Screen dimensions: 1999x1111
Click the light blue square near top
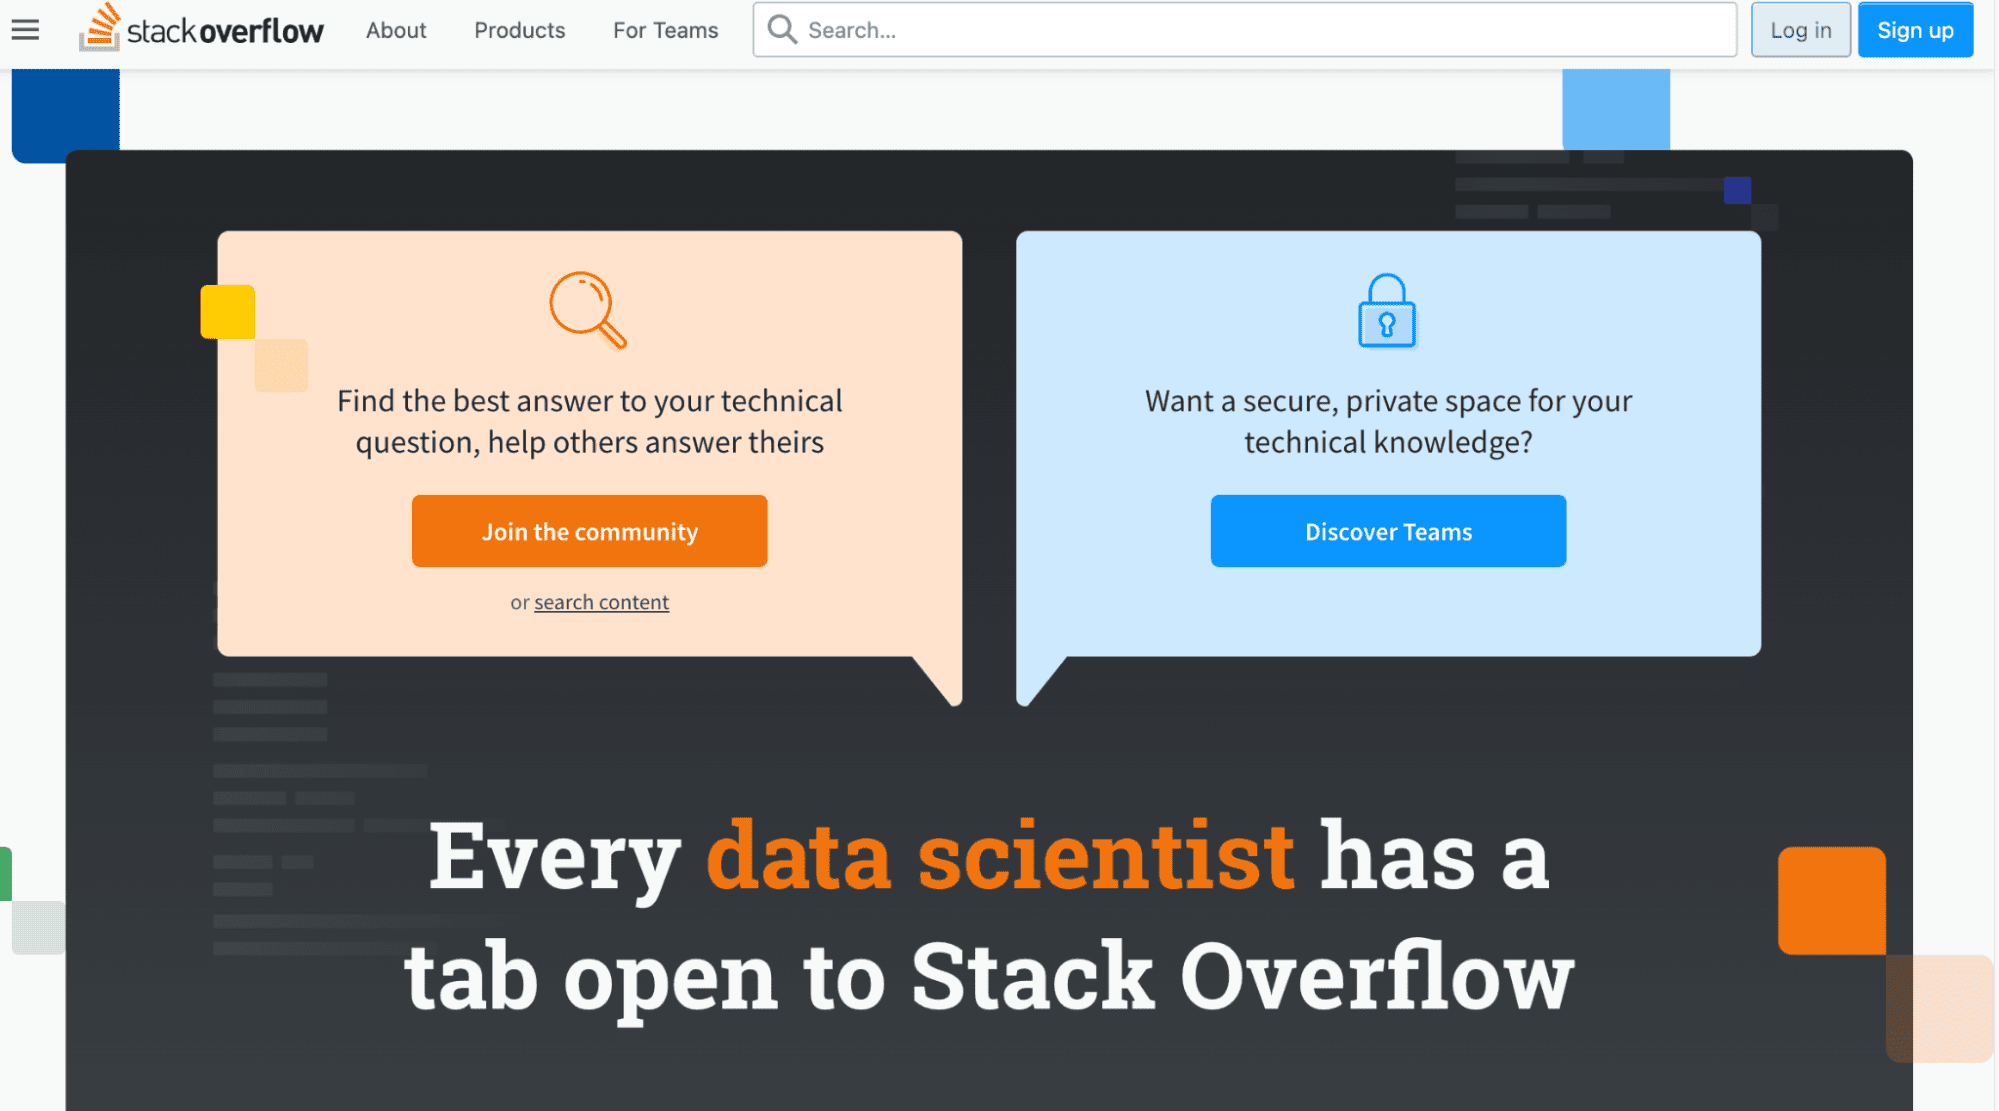1616,109
